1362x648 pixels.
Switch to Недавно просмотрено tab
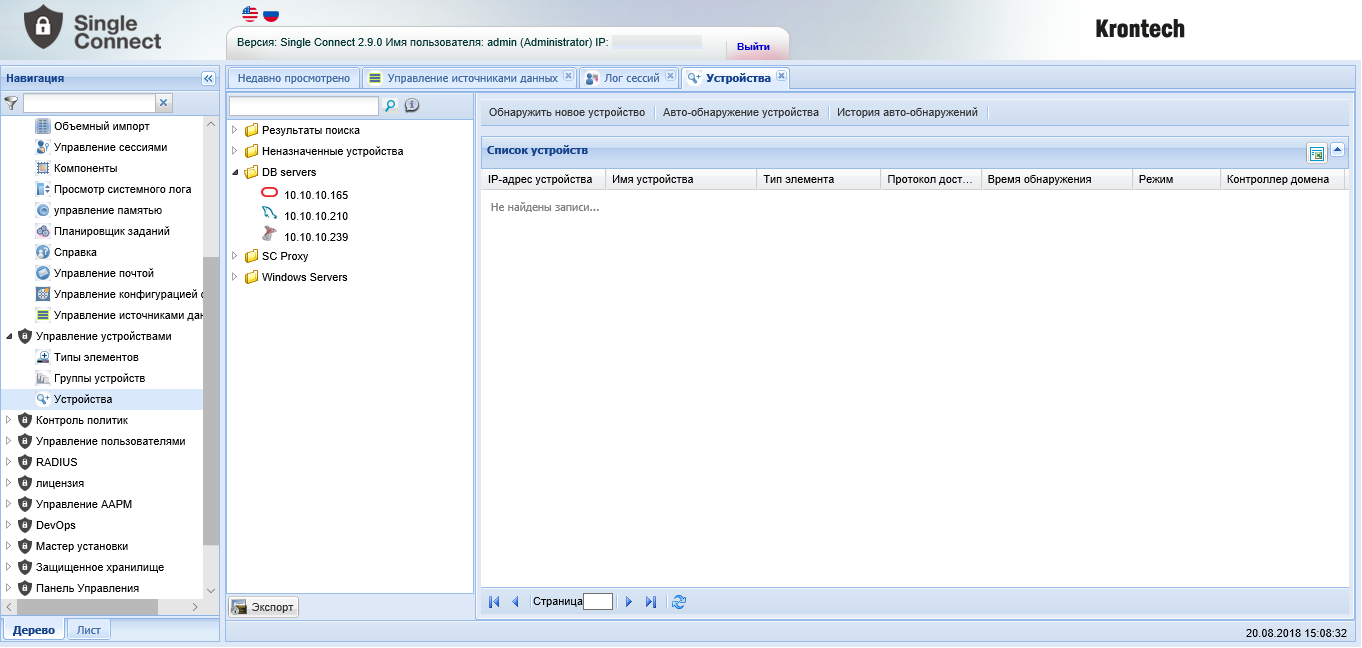(293, 78)
